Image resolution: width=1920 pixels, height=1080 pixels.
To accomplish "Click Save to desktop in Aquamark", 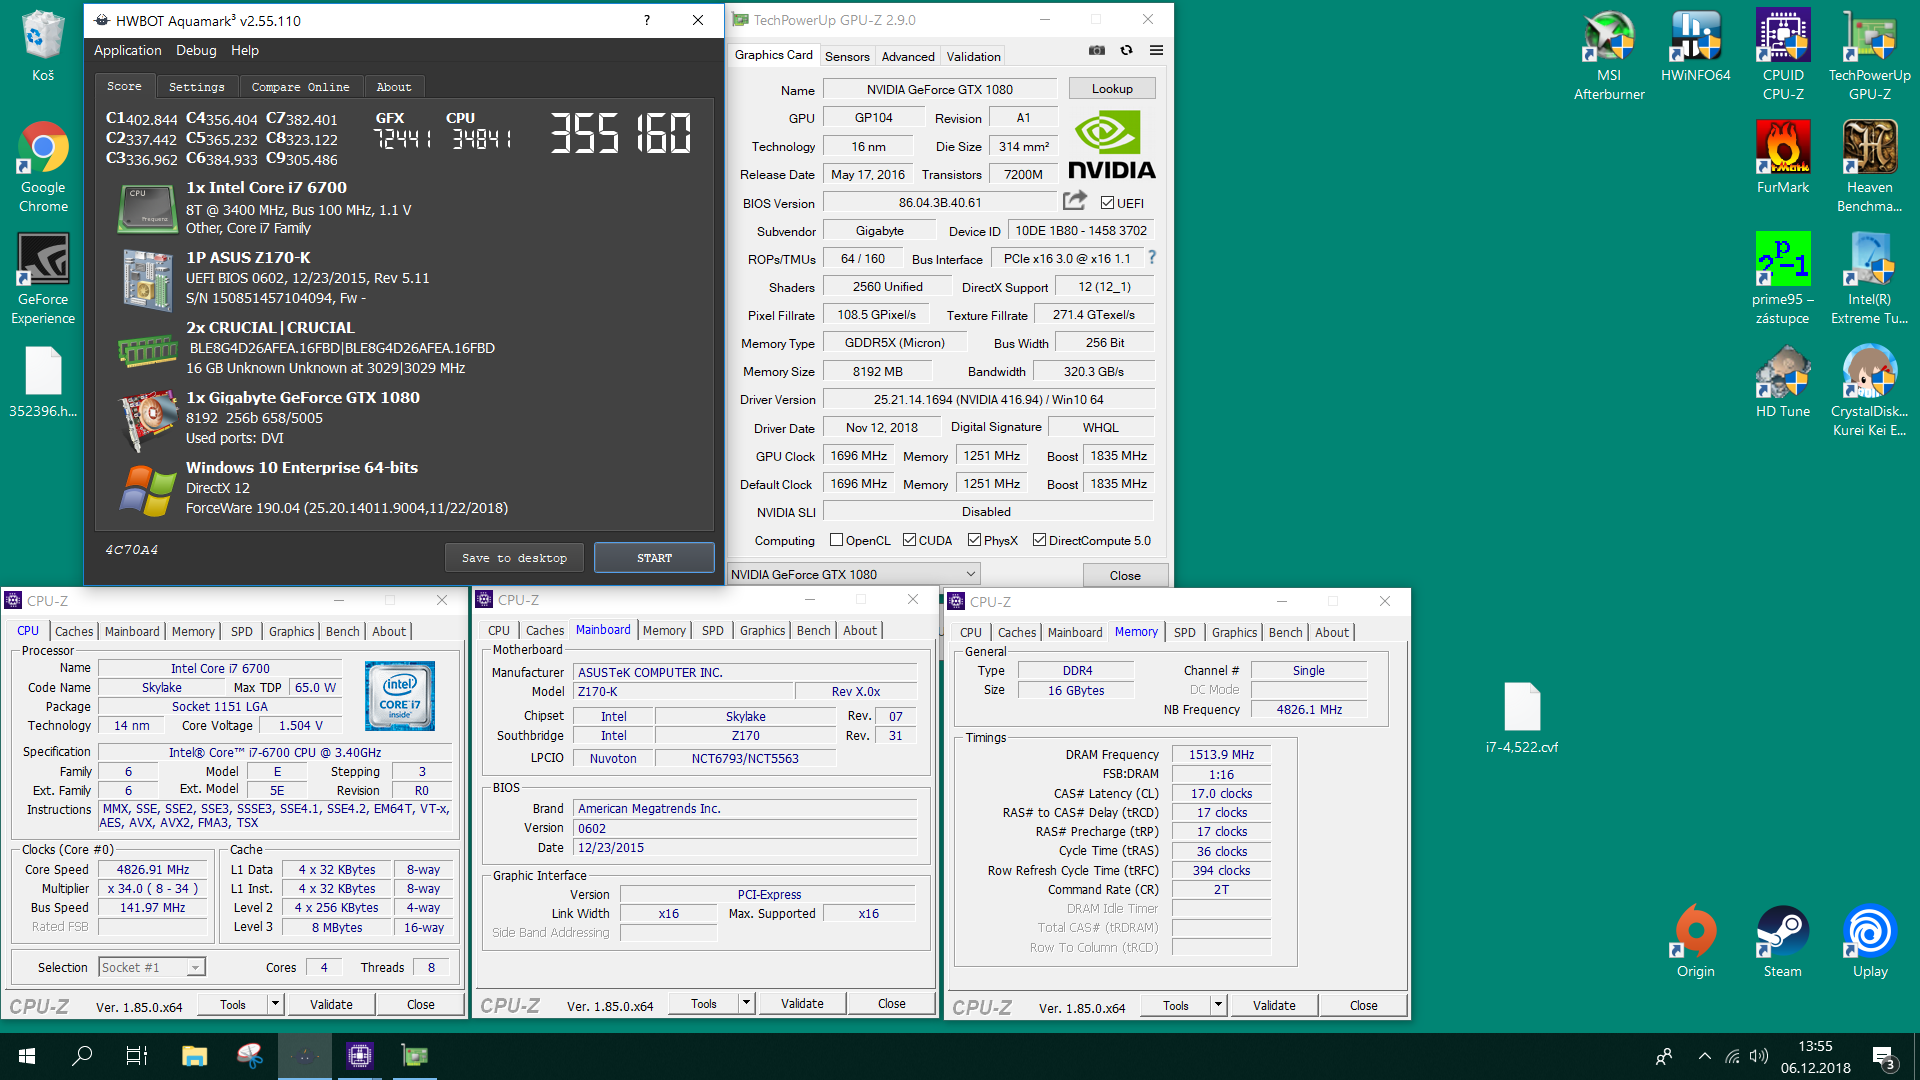I will point(514,558).
